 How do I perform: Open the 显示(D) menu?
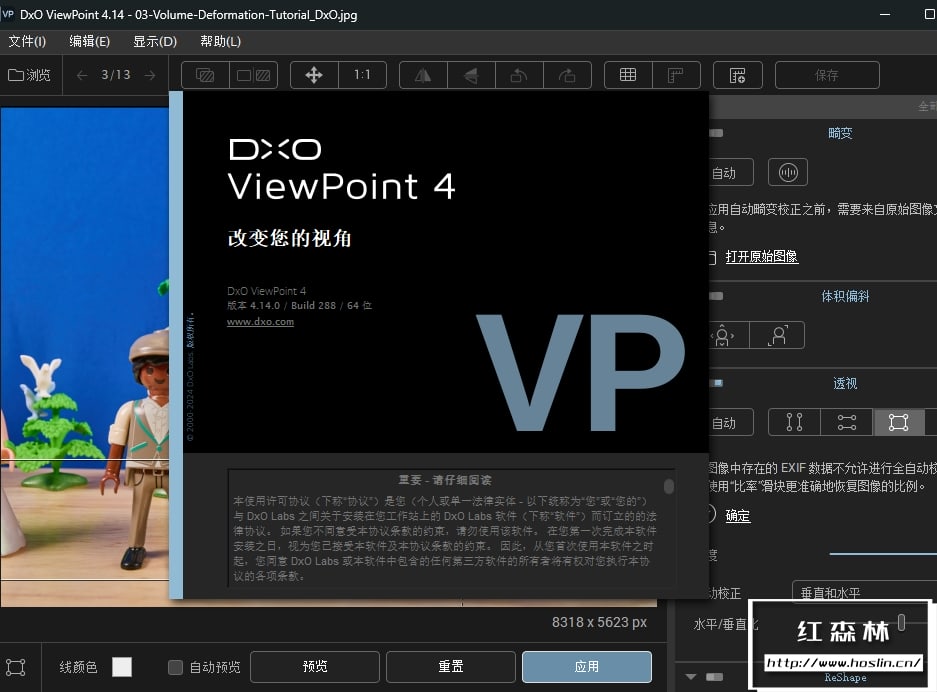155,41
